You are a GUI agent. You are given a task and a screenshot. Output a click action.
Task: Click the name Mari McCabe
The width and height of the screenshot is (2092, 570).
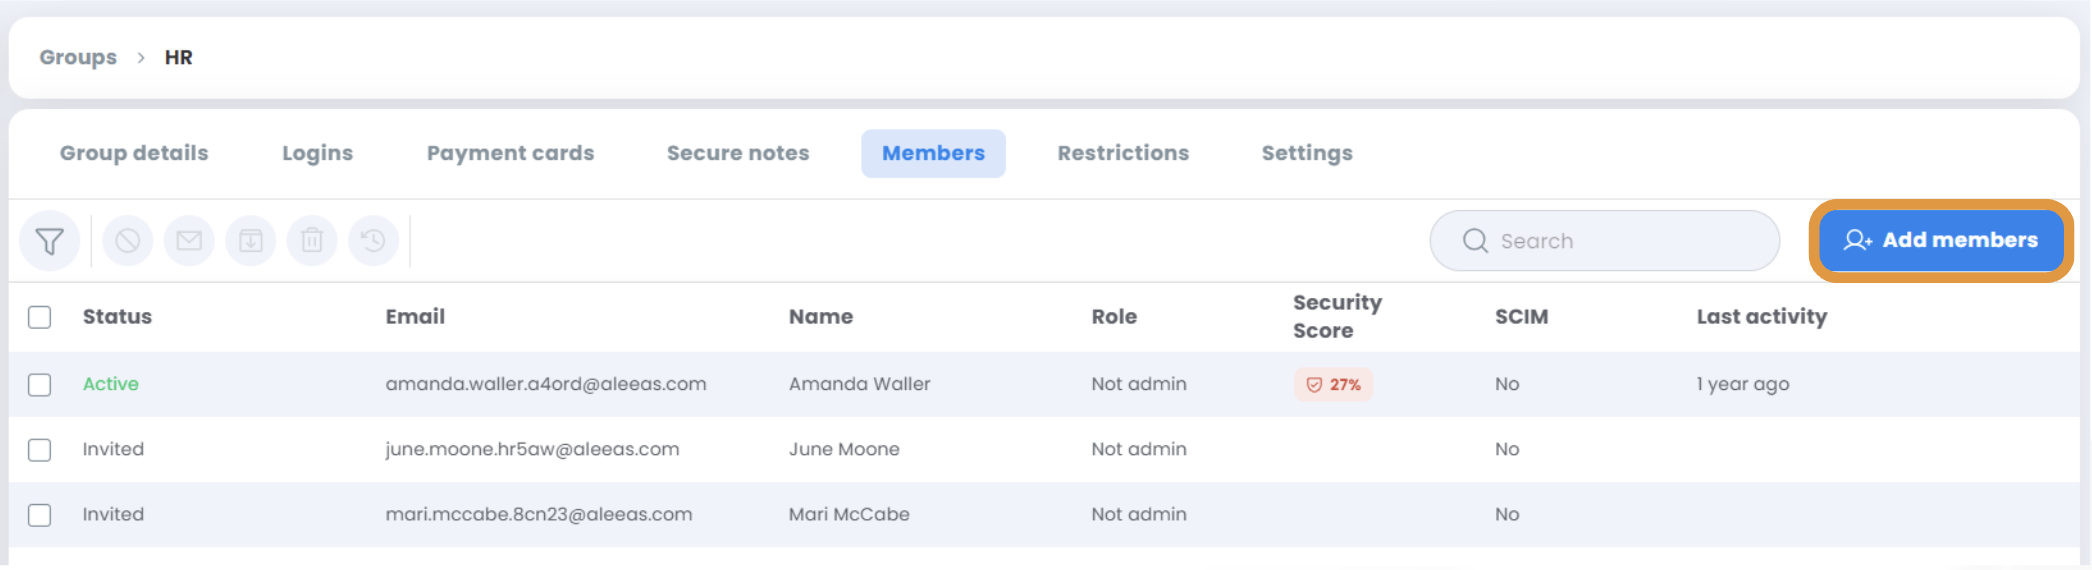tap(849, 514)
